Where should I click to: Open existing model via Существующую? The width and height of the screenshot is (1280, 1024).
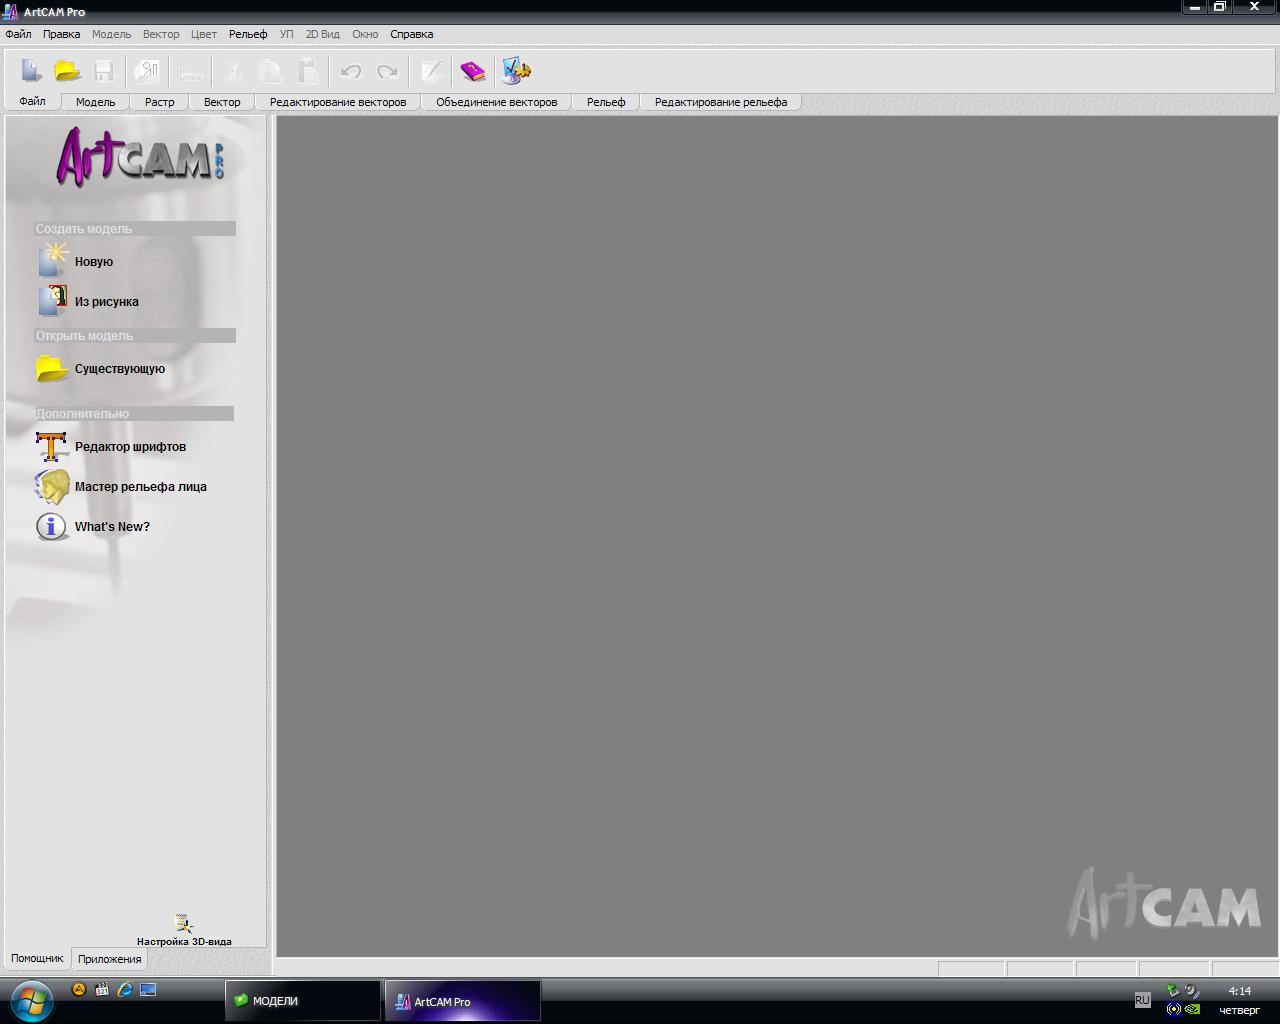coord(53,369)
